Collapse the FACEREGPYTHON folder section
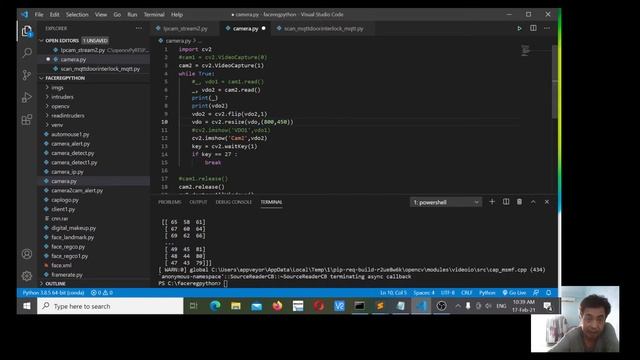The height and width of the screenshot is (360, 640). (x=65, y=78)
